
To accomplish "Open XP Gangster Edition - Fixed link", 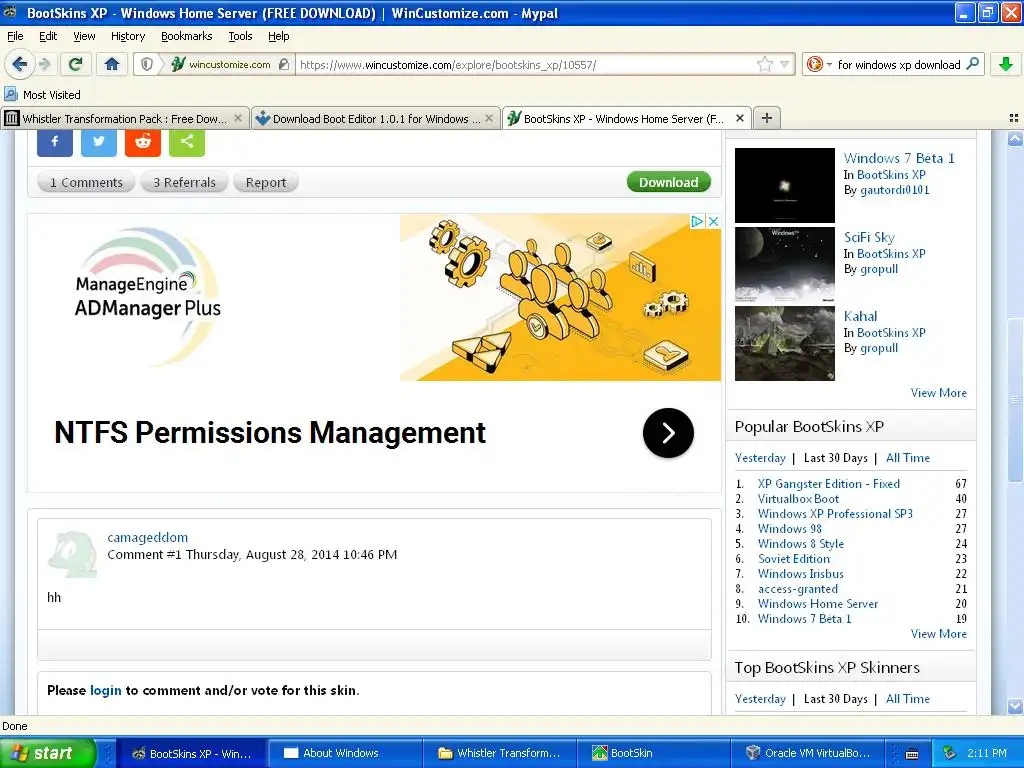I will point(829,484).
